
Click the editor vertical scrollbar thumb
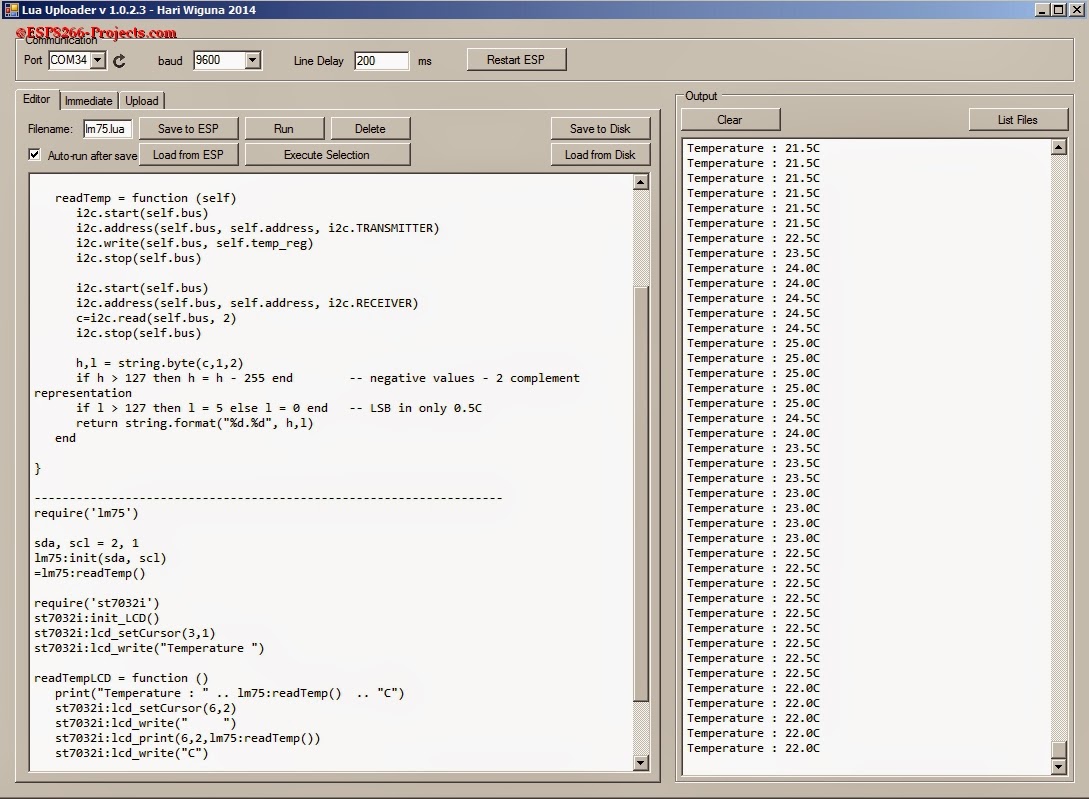641,494
